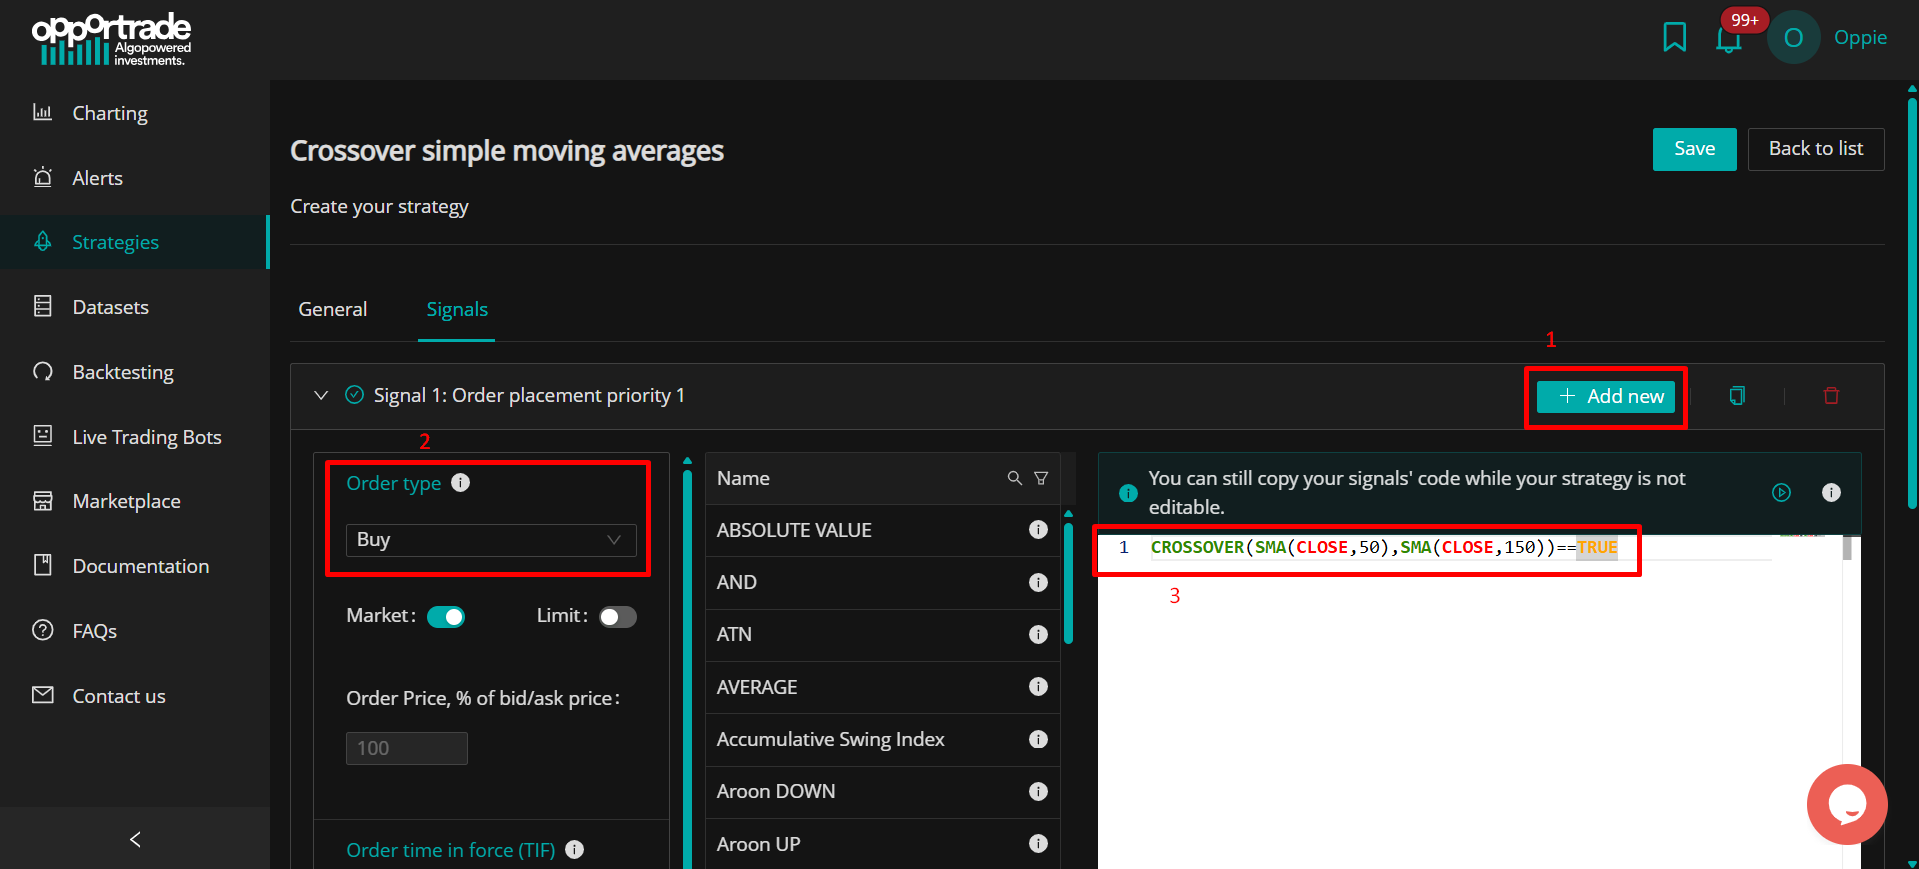Click the Oppie profile avatar

pos(1794,38)
